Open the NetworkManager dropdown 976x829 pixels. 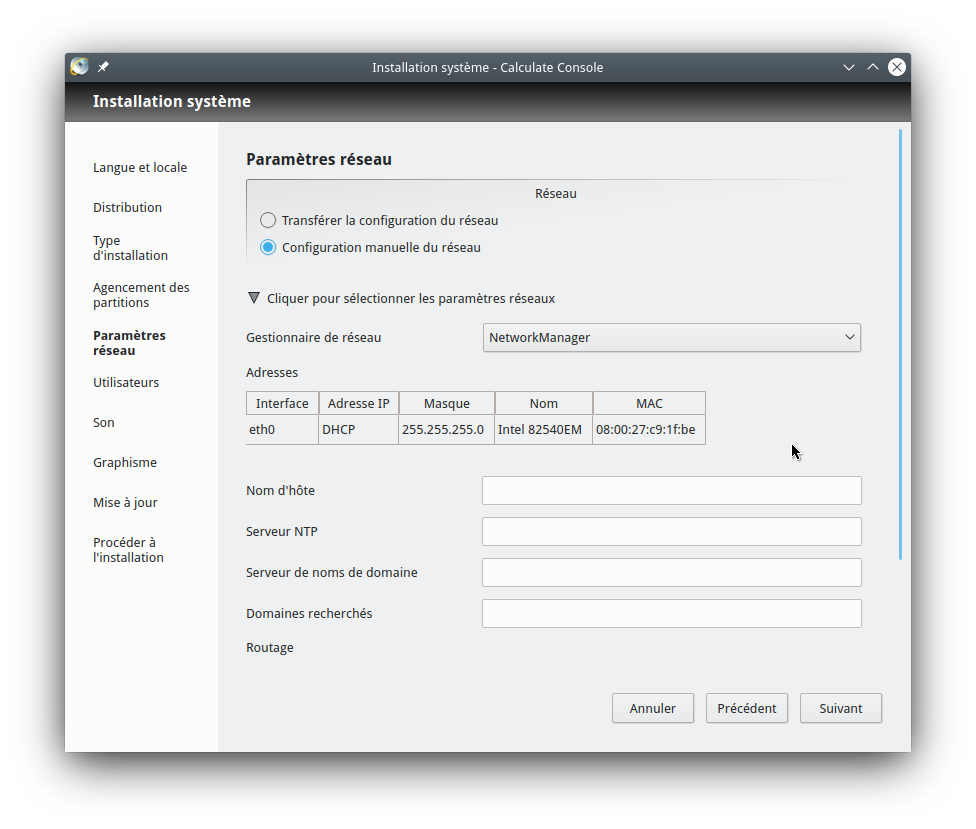(x=671, y=337)
